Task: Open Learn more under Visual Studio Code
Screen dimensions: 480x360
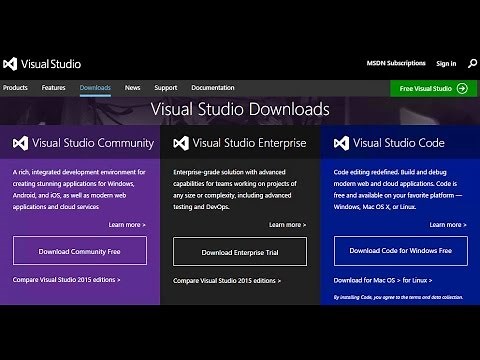Action: point(448,225)
